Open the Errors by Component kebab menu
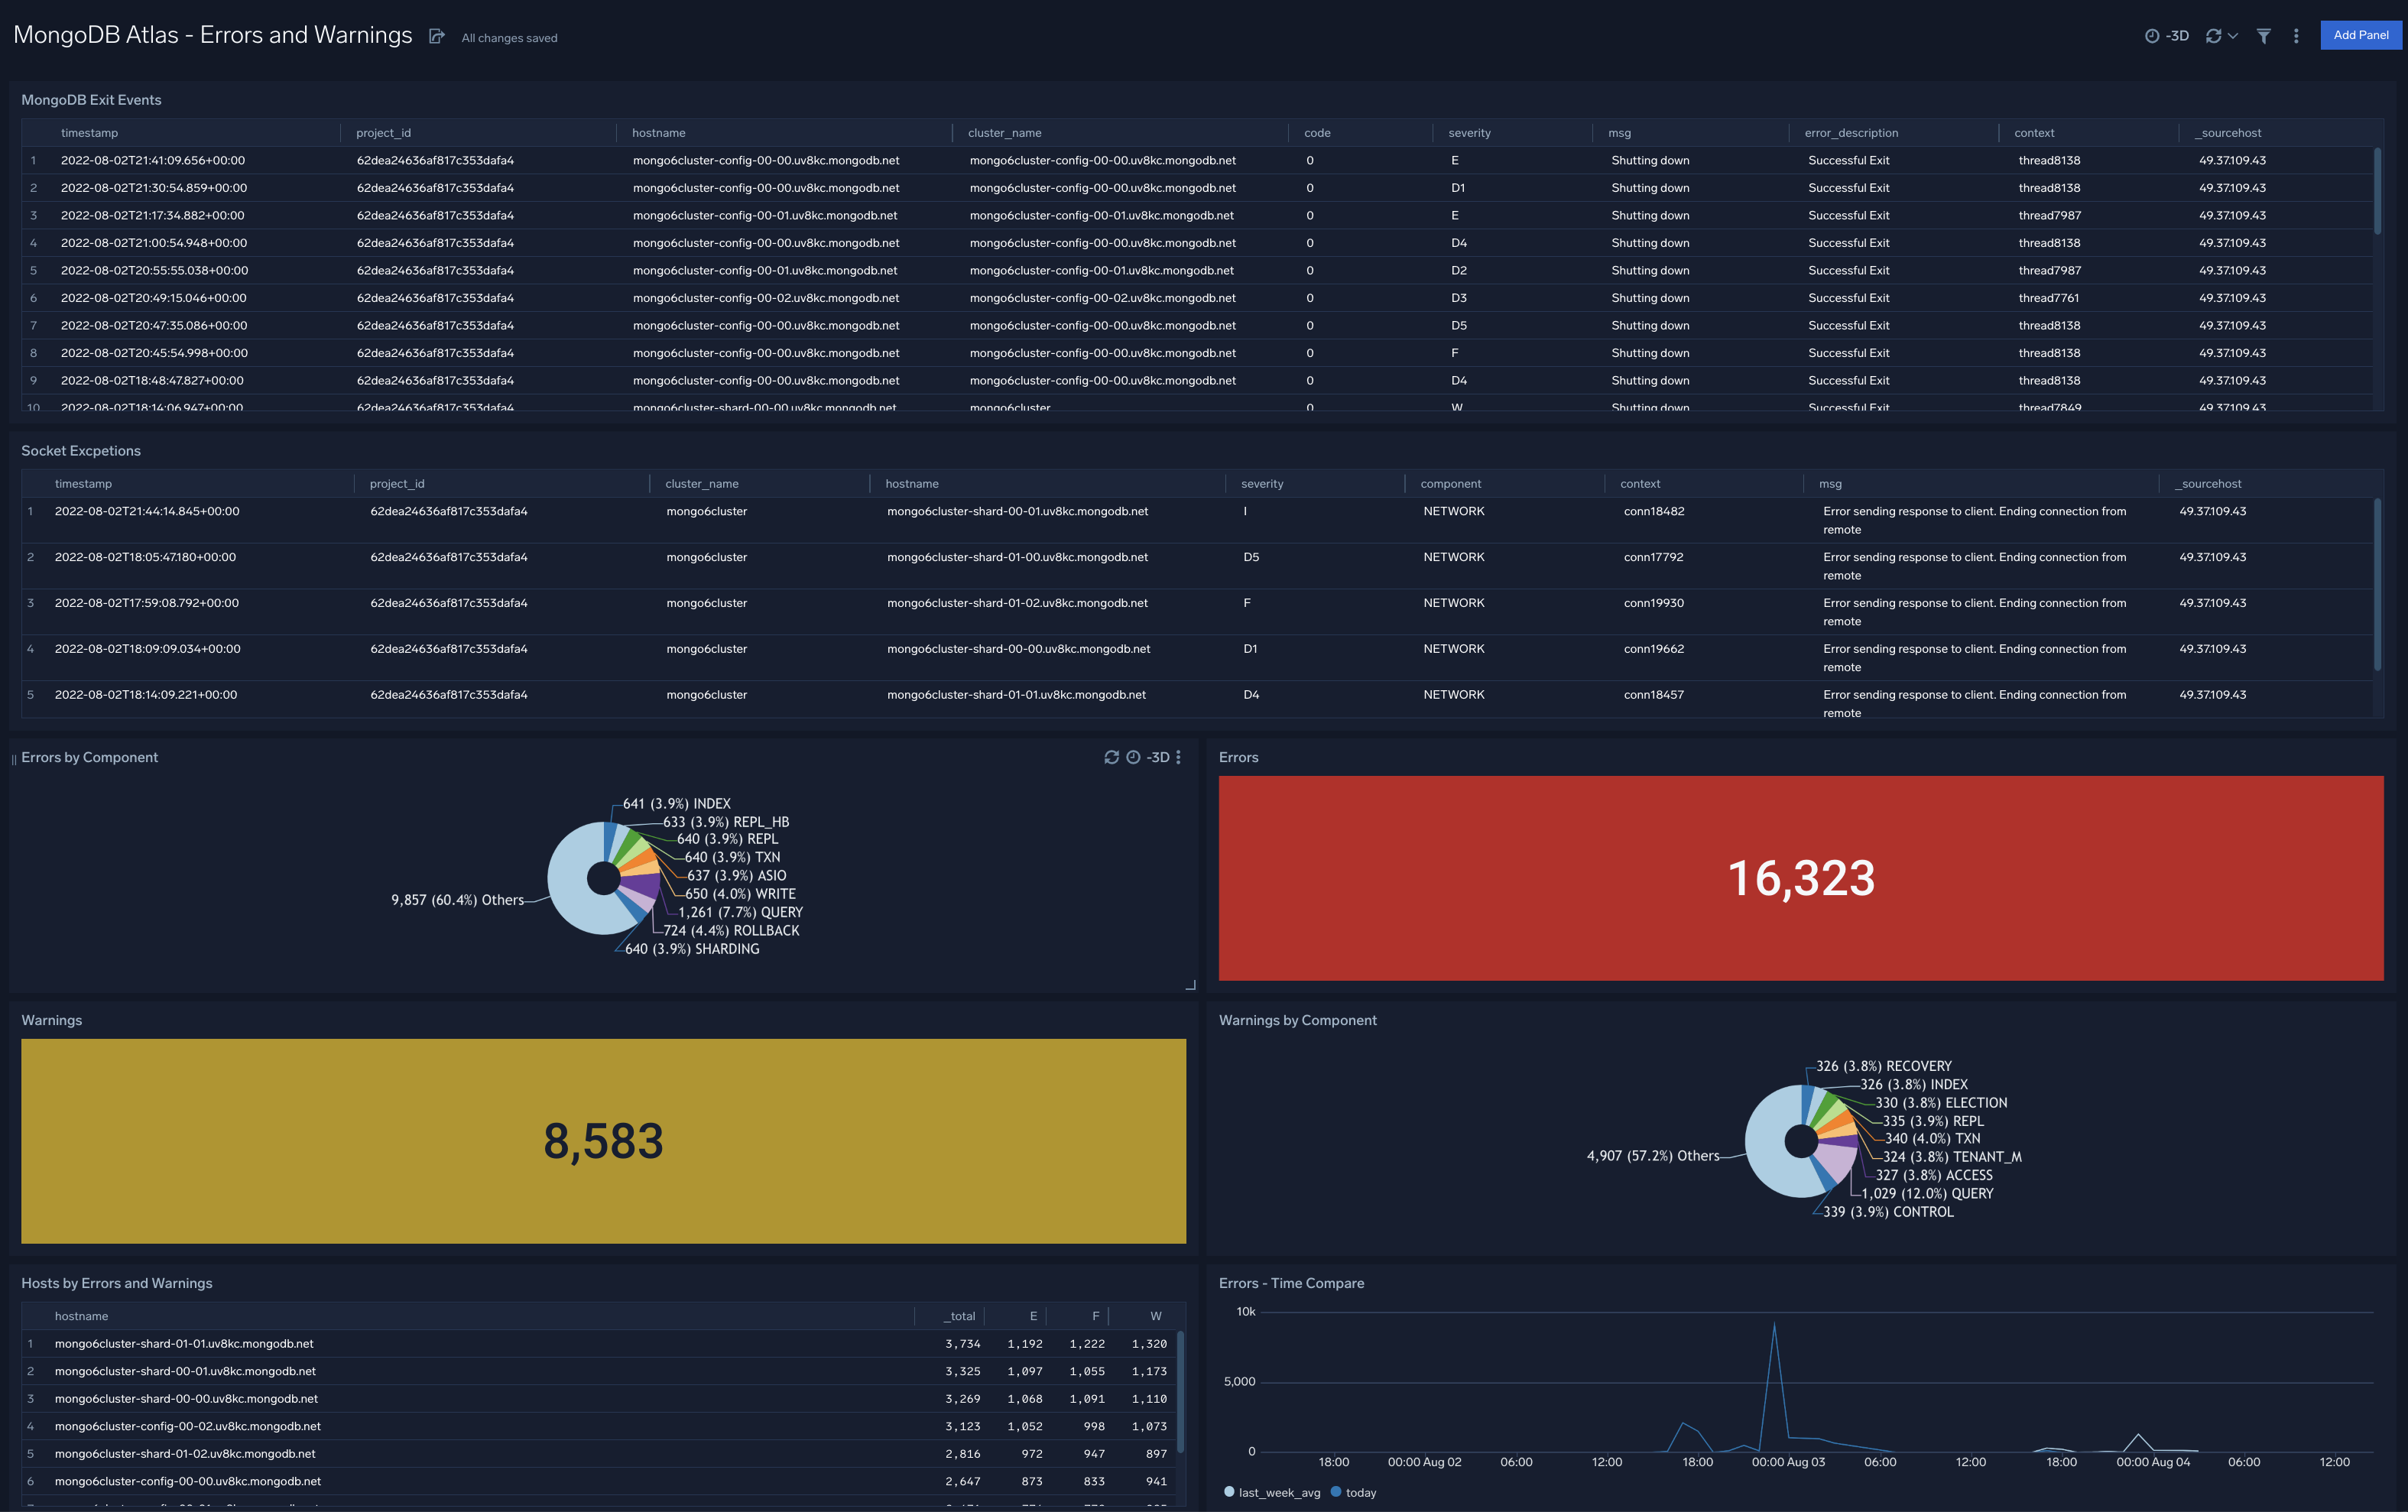 [1178, 757]
